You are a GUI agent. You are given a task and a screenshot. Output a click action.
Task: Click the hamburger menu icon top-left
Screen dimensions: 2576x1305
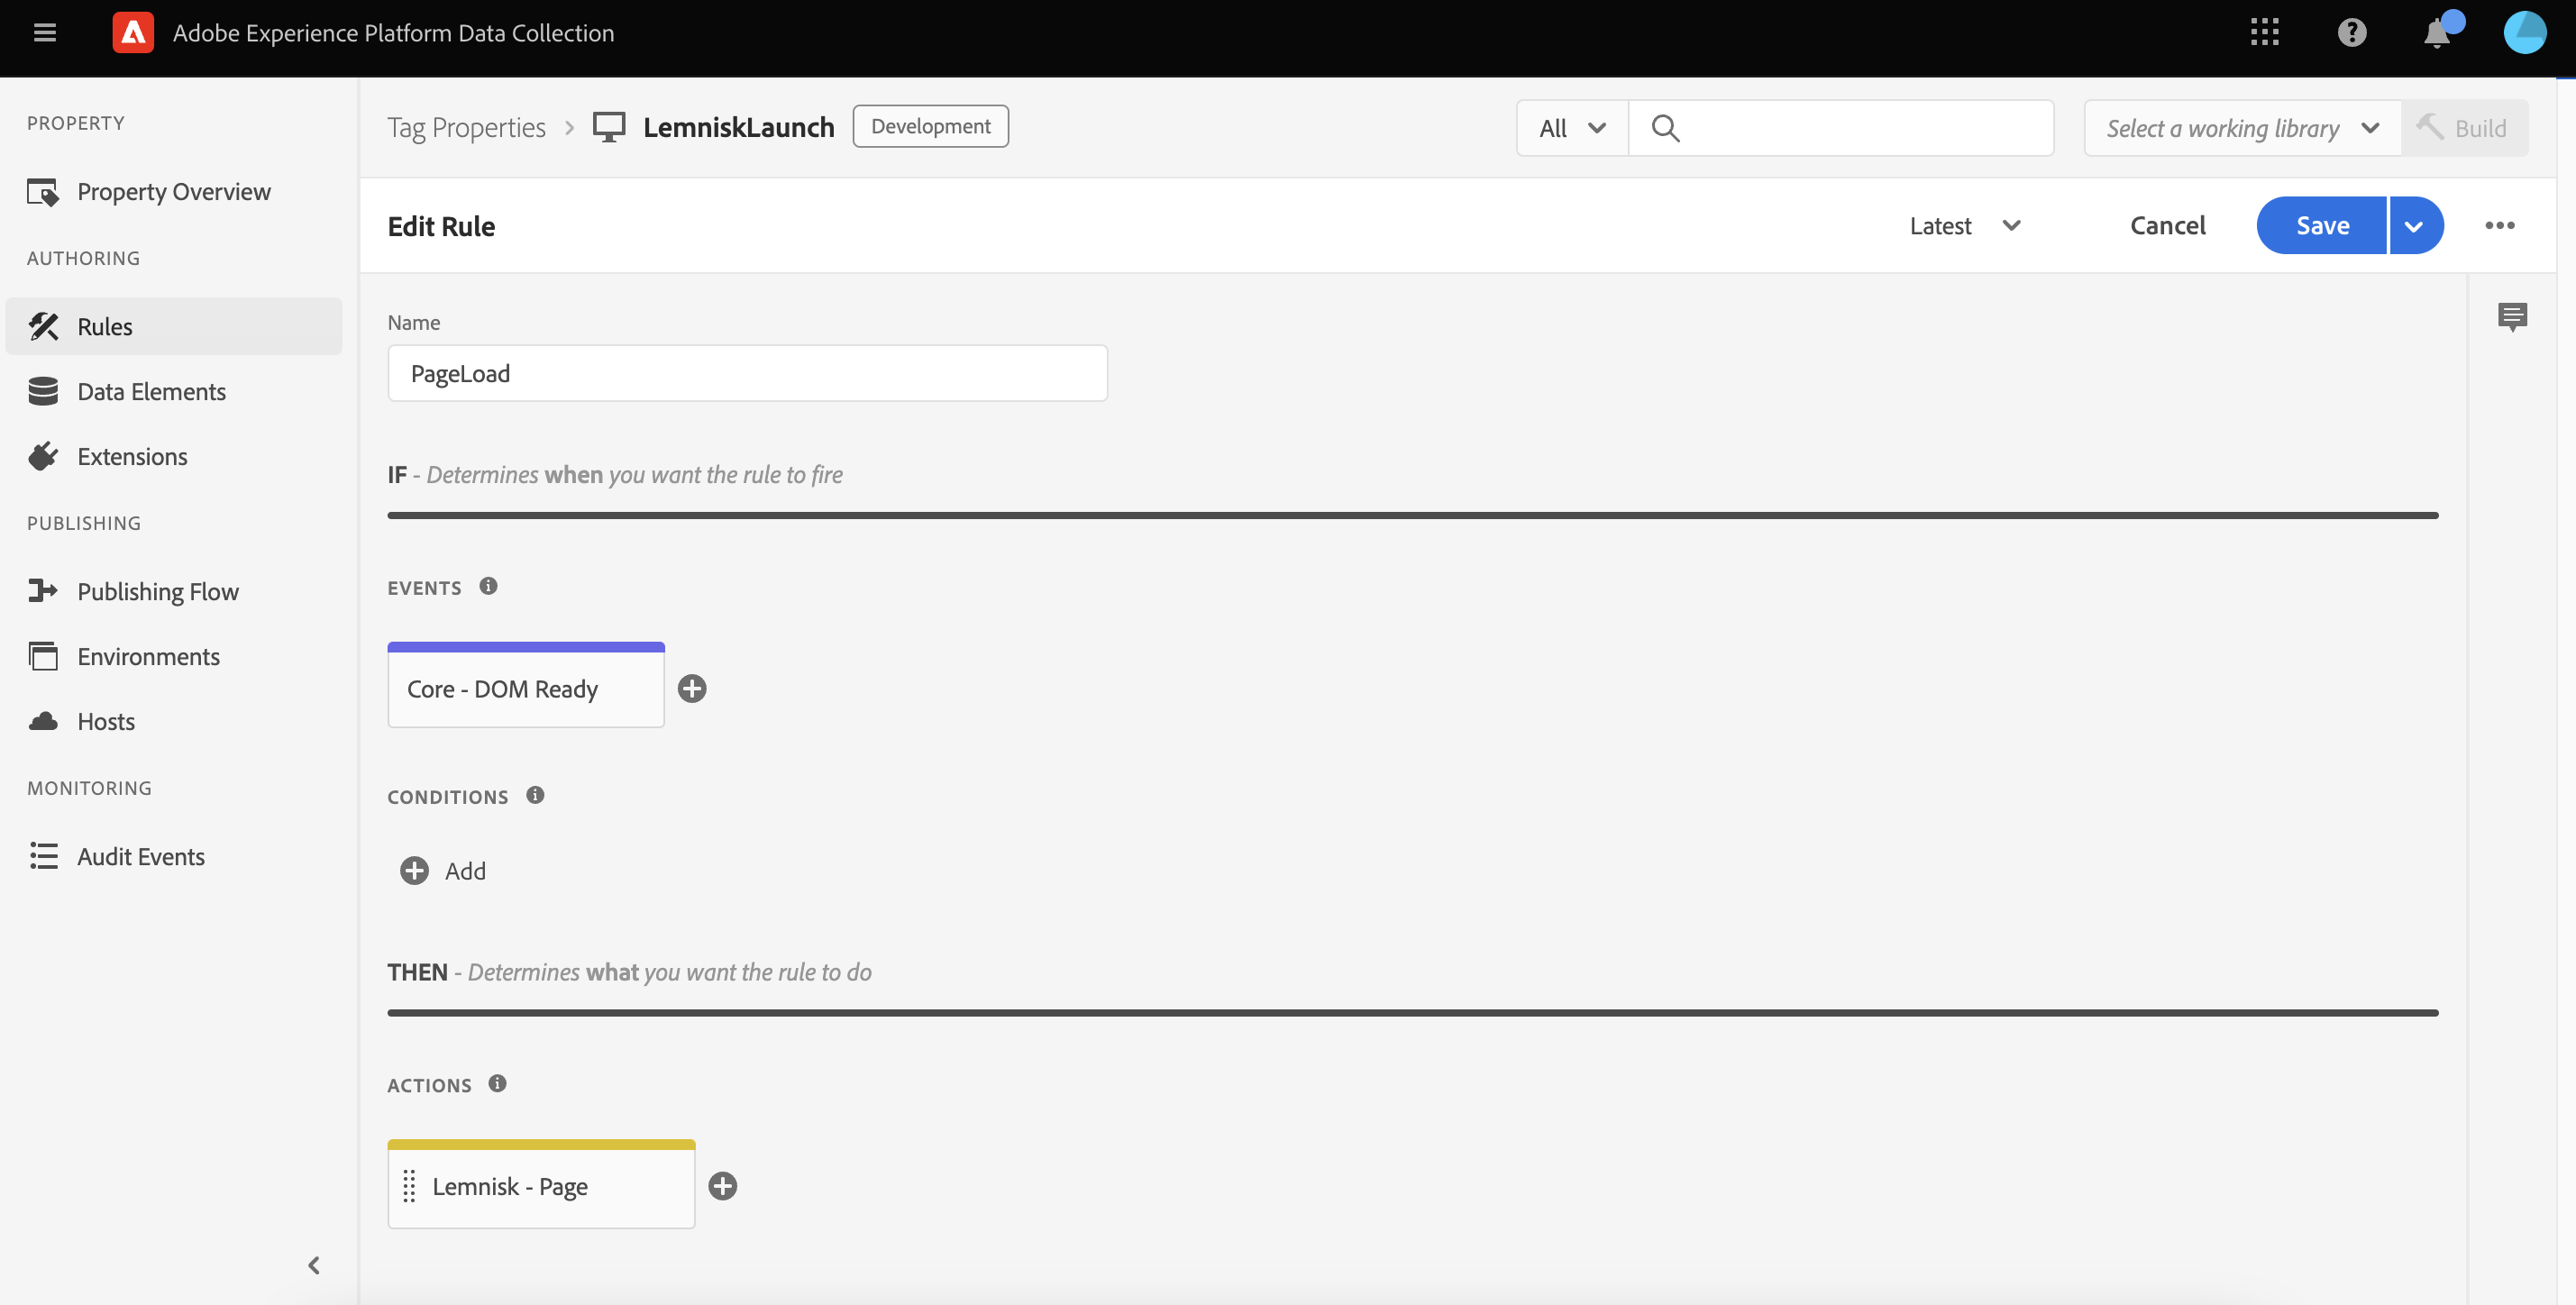(x=45, y=32)
